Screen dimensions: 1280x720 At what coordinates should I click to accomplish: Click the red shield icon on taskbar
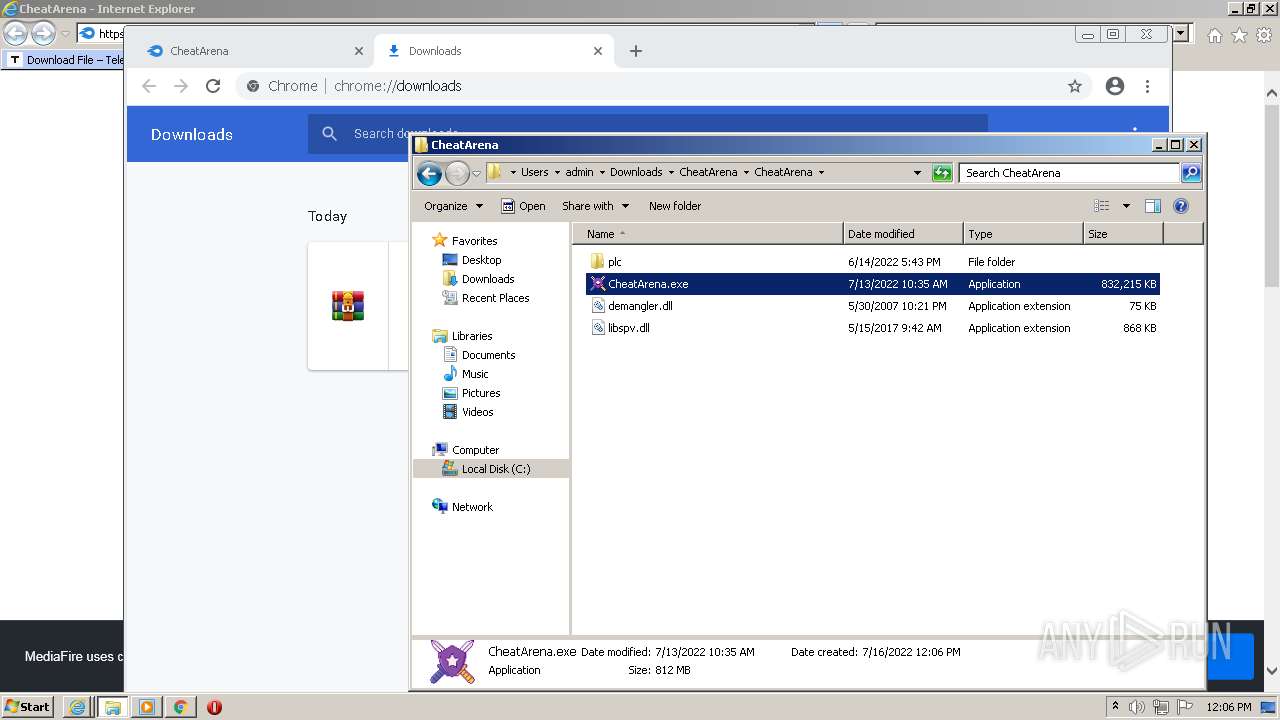pyautogui.click(x=214, y=707)
